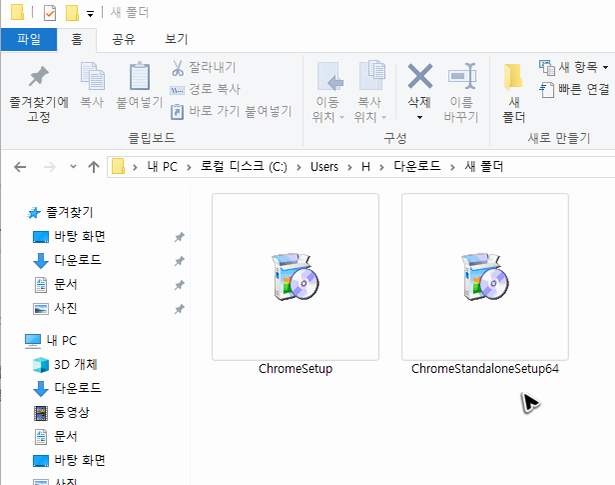
Task: Choose Paste shortcut (바로 가기 붙여넣기)
Action: click(231, 111)
